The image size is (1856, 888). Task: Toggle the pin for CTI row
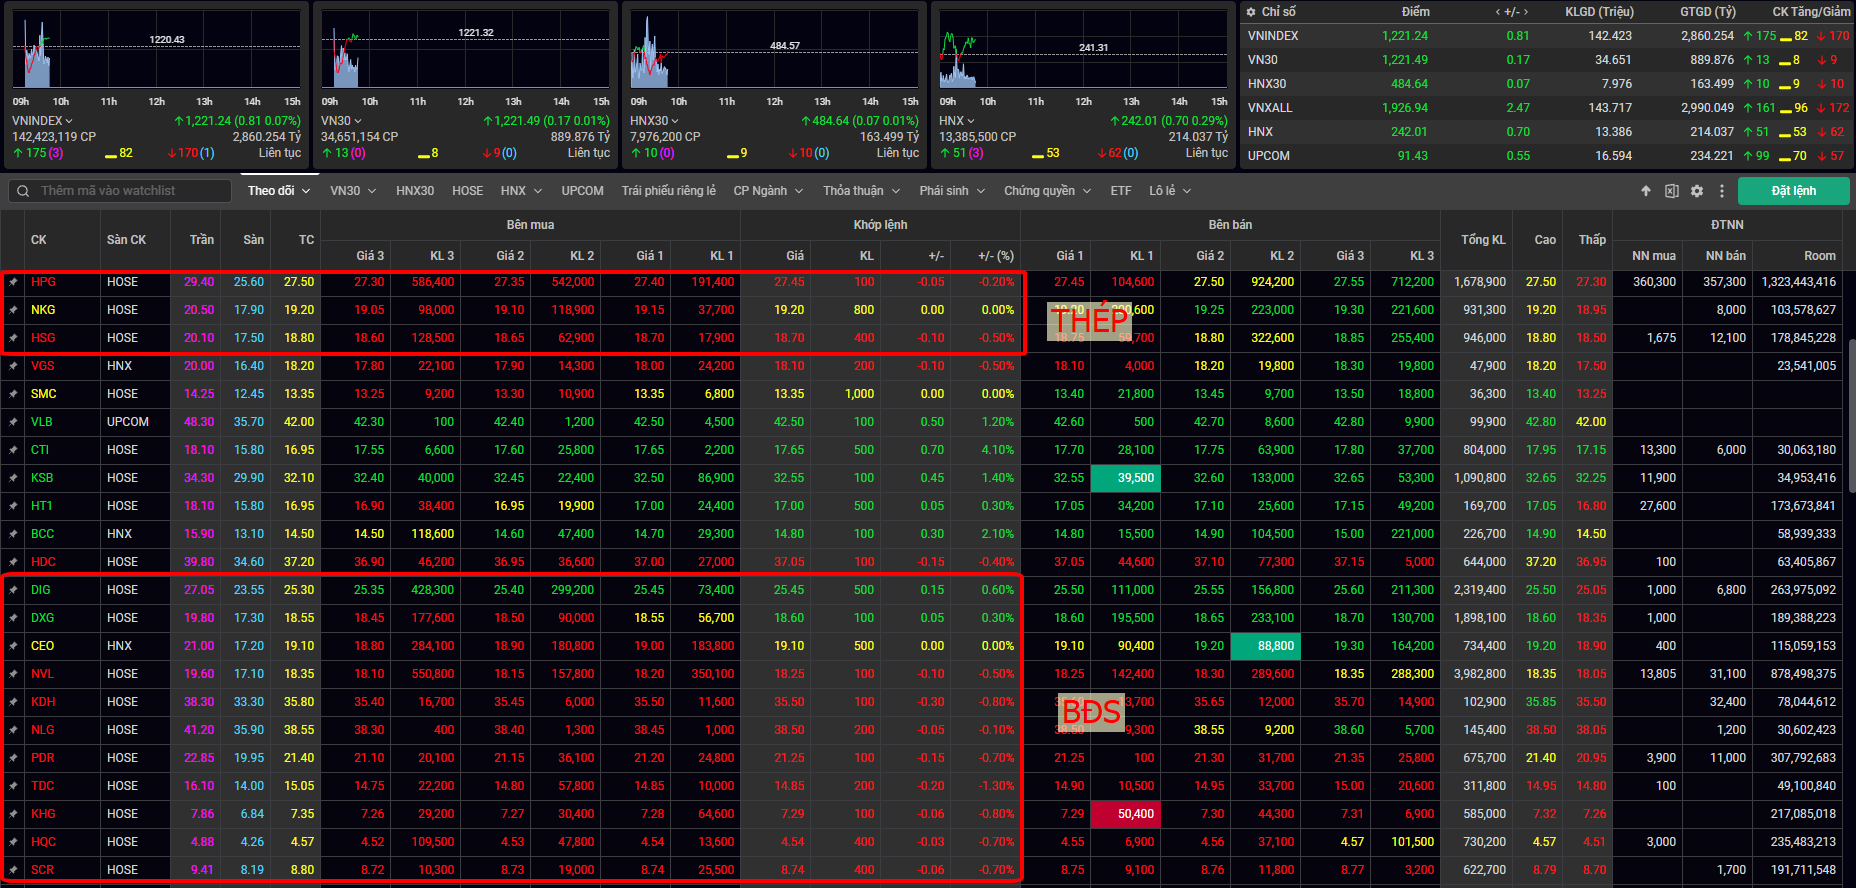coord(13,450)
